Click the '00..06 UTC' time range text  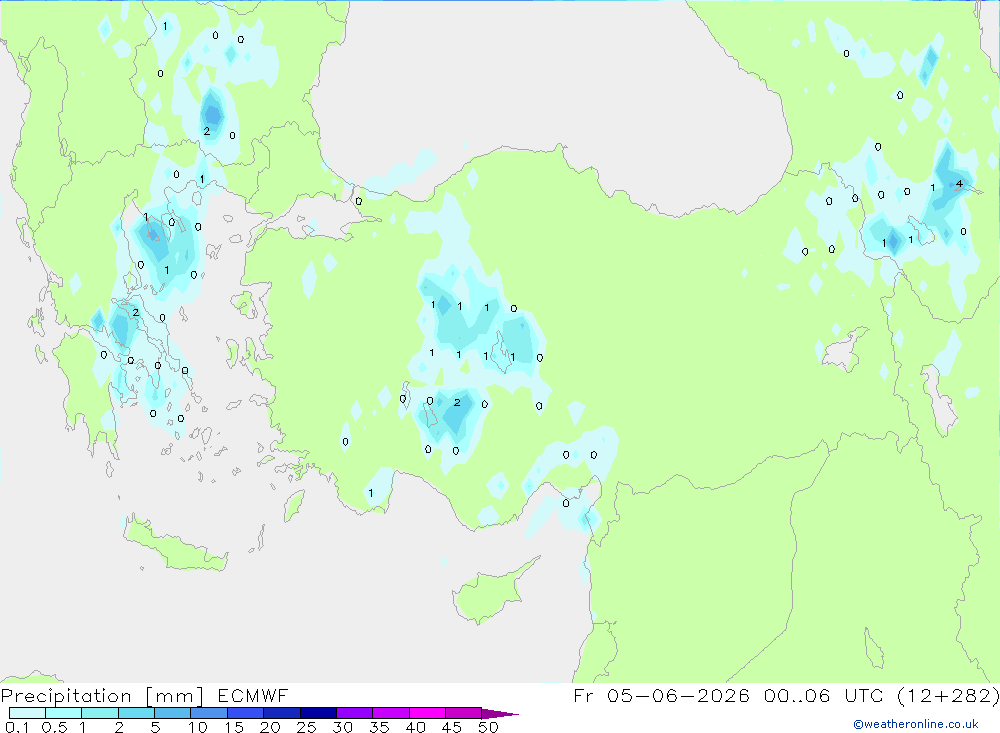[823, 695]
